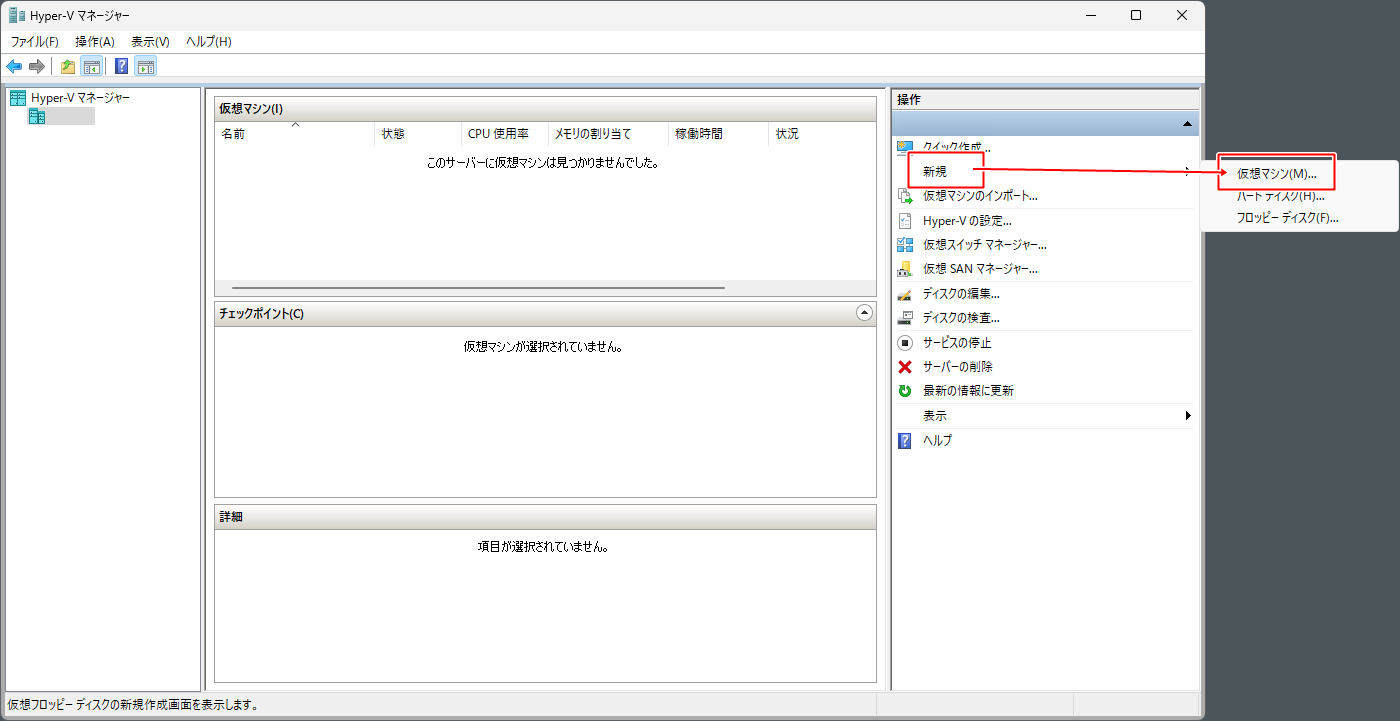Viewport: 1400px width, 721px height.
Task: Click the Up one level folder icon
Action: (x=68, y=67)
